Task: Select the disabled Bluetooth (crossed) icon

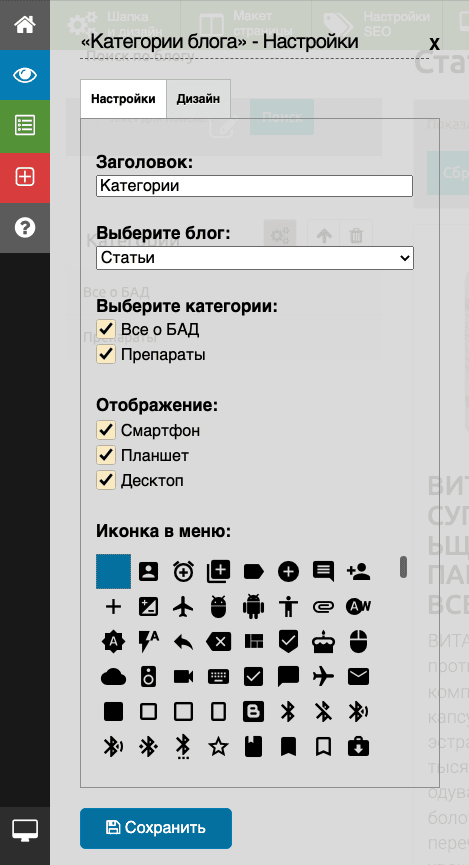Action: pos(323,712)
